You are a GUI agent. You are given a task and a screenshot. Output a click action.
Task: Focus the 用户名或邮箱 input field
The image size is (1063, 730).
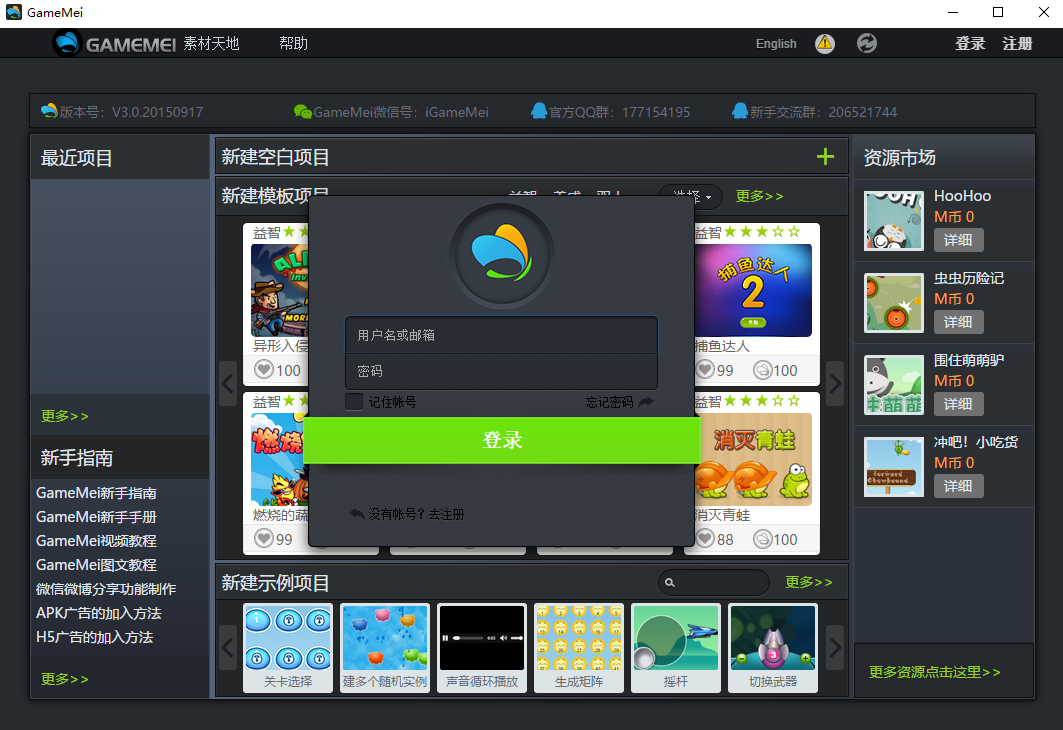click(x=502, y=335)
